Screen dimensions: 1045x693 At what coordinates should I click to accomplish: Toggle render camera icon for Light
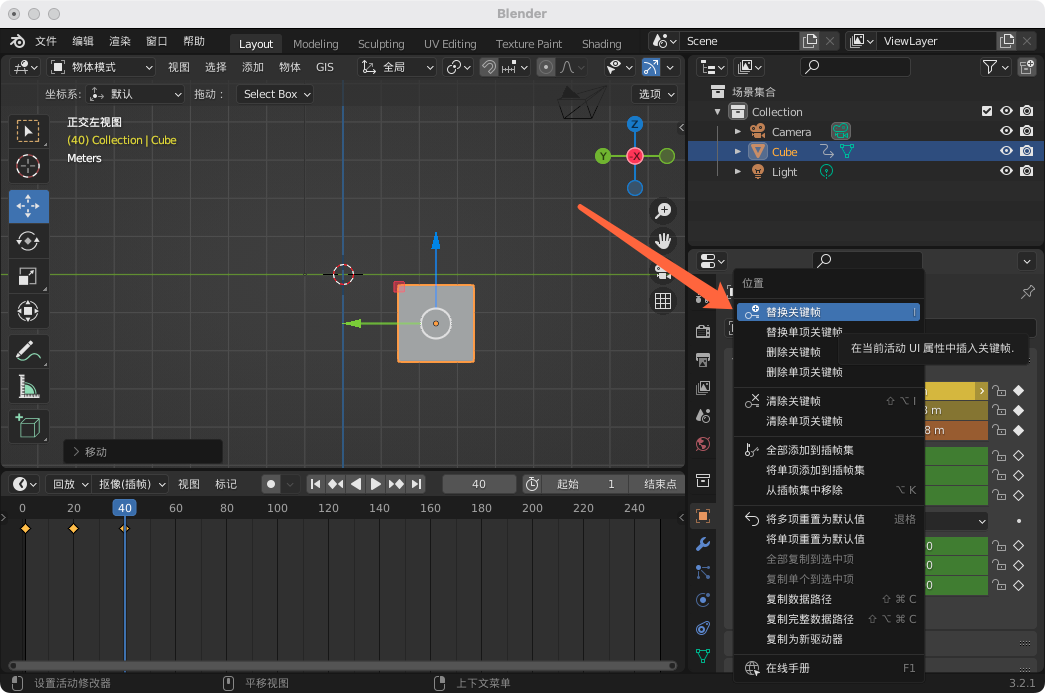click(1027, 171)
